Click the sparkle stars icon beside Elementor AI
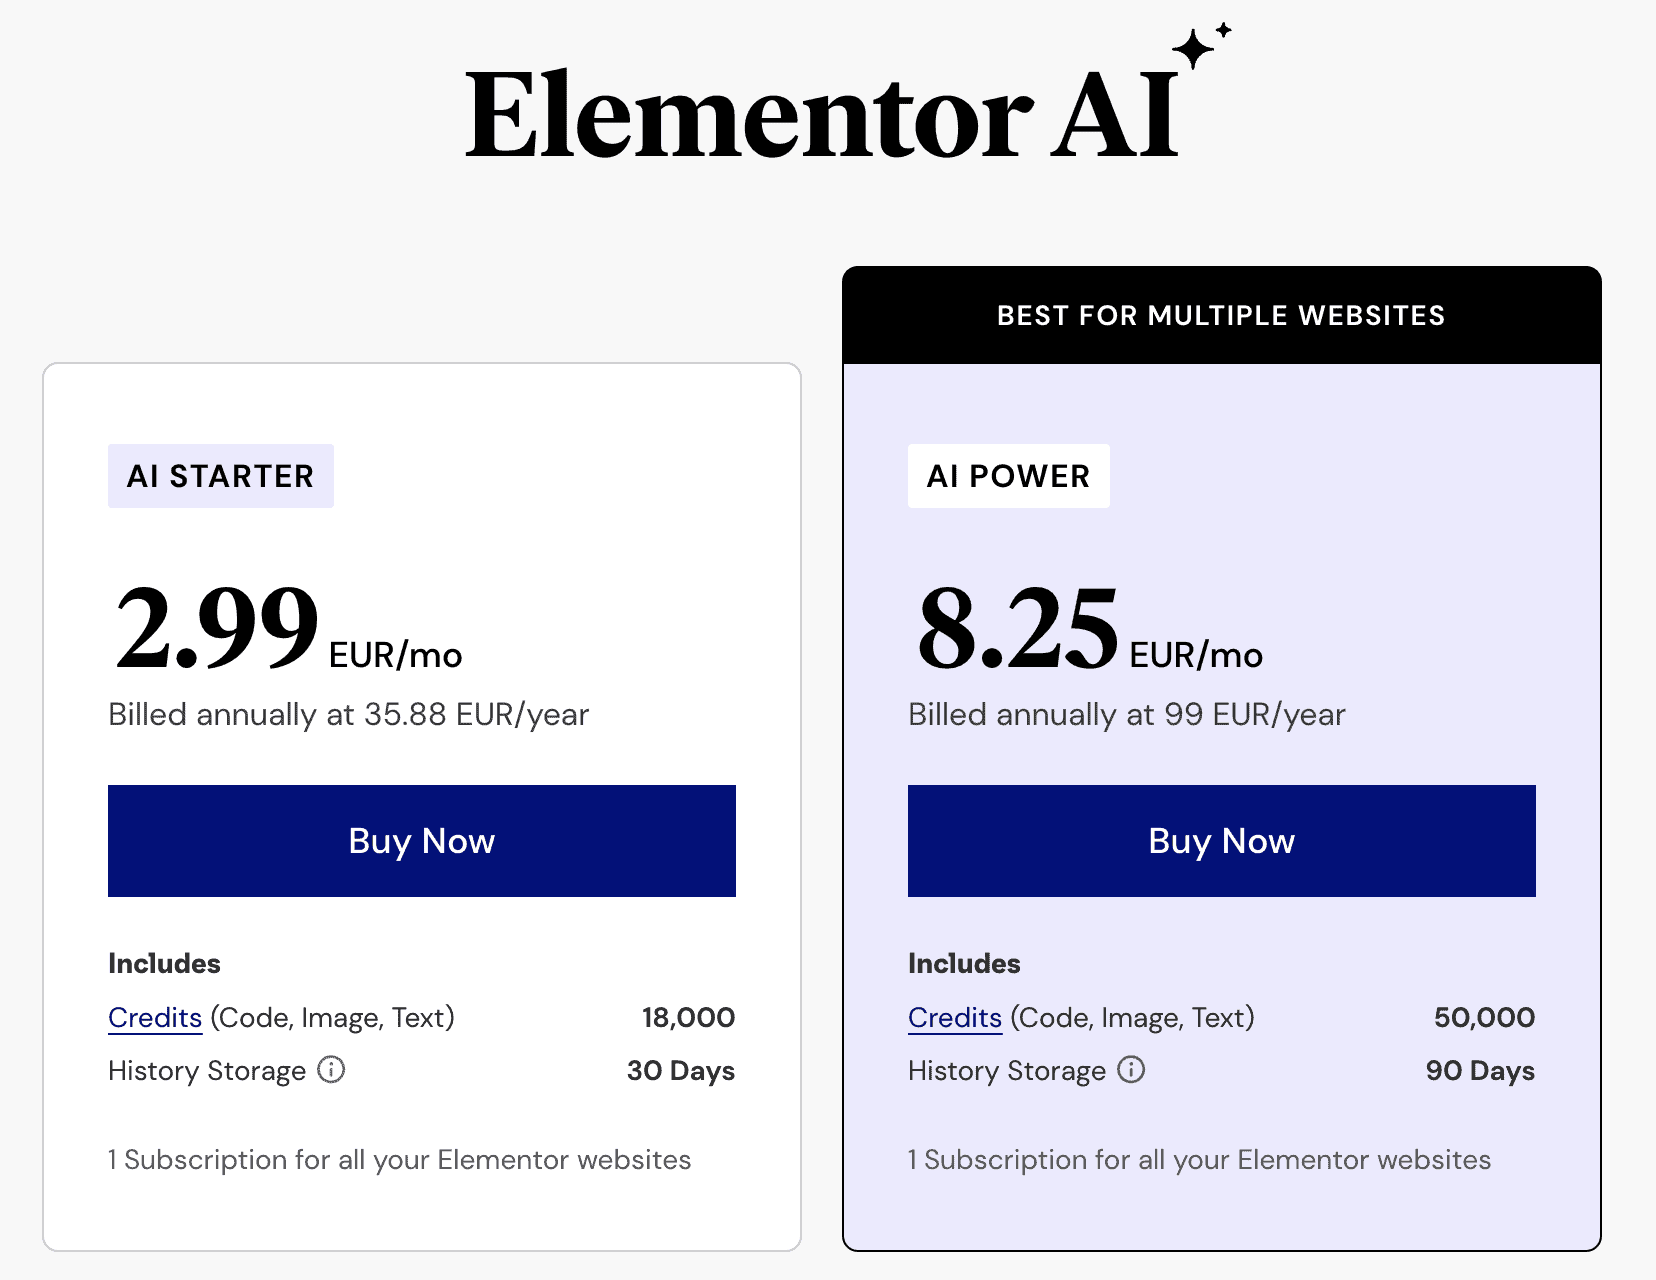Screen dimensions: 1656x1280 coord(1201,45)
